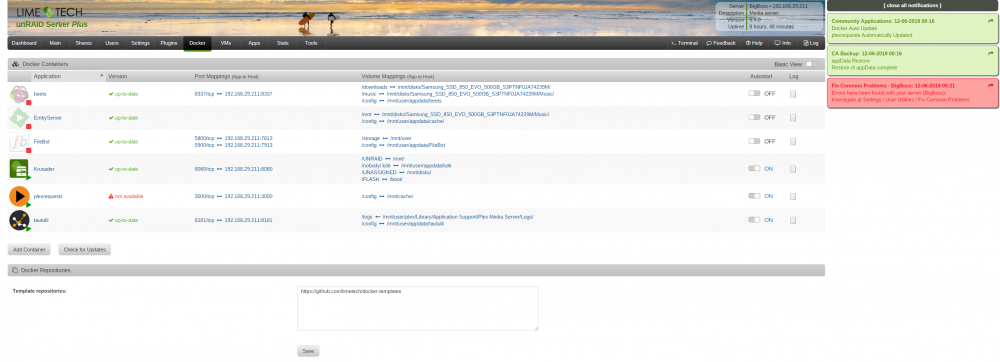1000x362 pixels.
Task: Dismiss the Fix Common Problems notification arrow
Action: click(990, 85)
